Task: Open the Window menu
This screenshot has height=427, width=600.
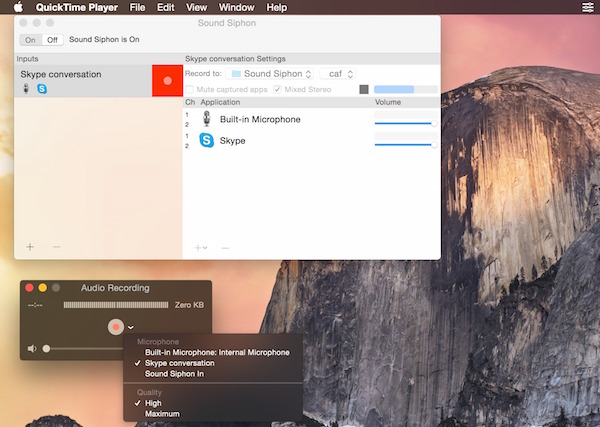Action: [236, 7]
